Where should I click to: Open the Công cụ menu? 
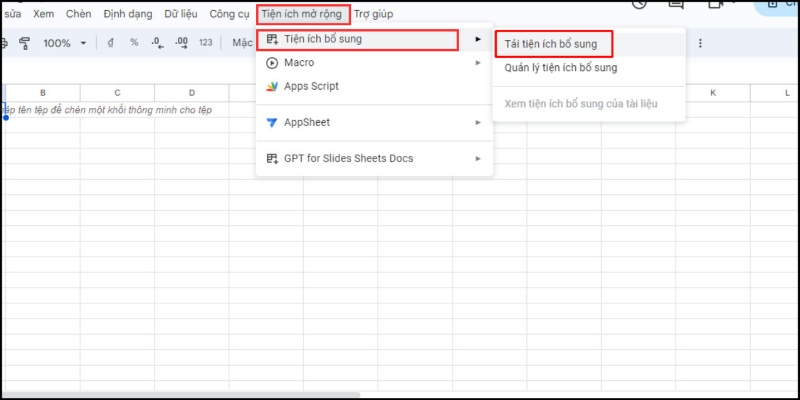pyautogui.click(x=229, y=14)
